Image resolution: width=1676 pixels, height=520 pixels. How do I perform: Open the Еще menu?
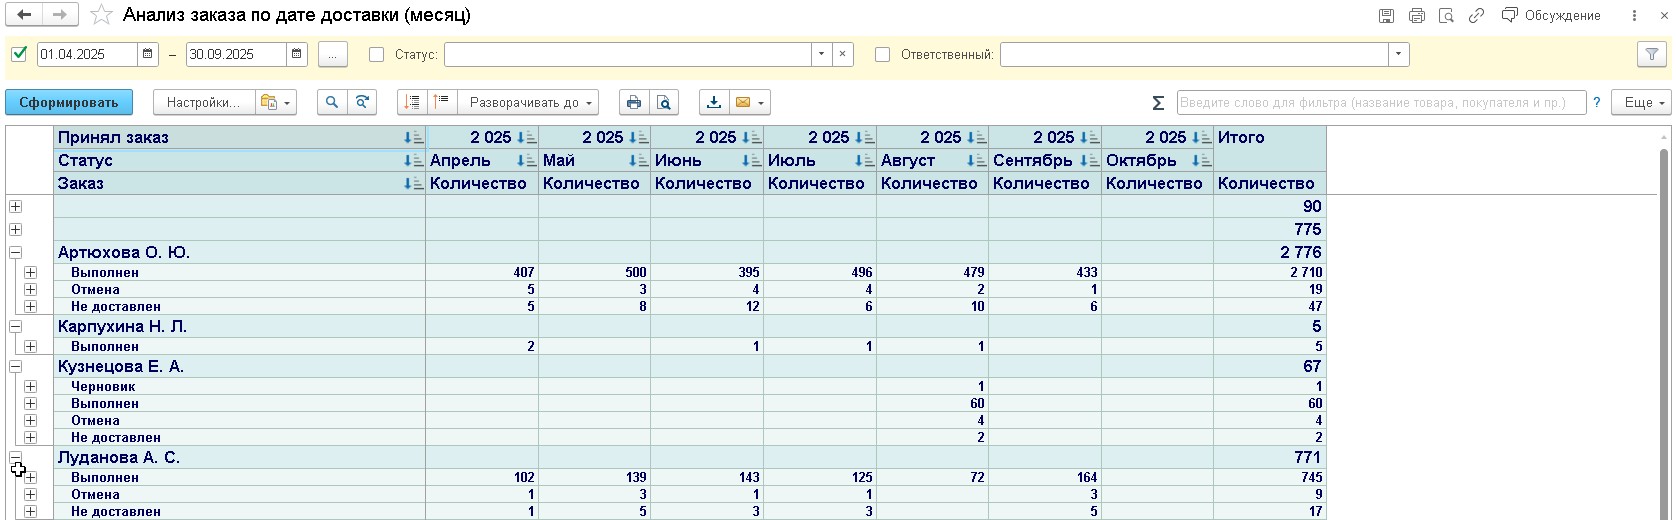pyautogui.click(x=1640, y=102)
